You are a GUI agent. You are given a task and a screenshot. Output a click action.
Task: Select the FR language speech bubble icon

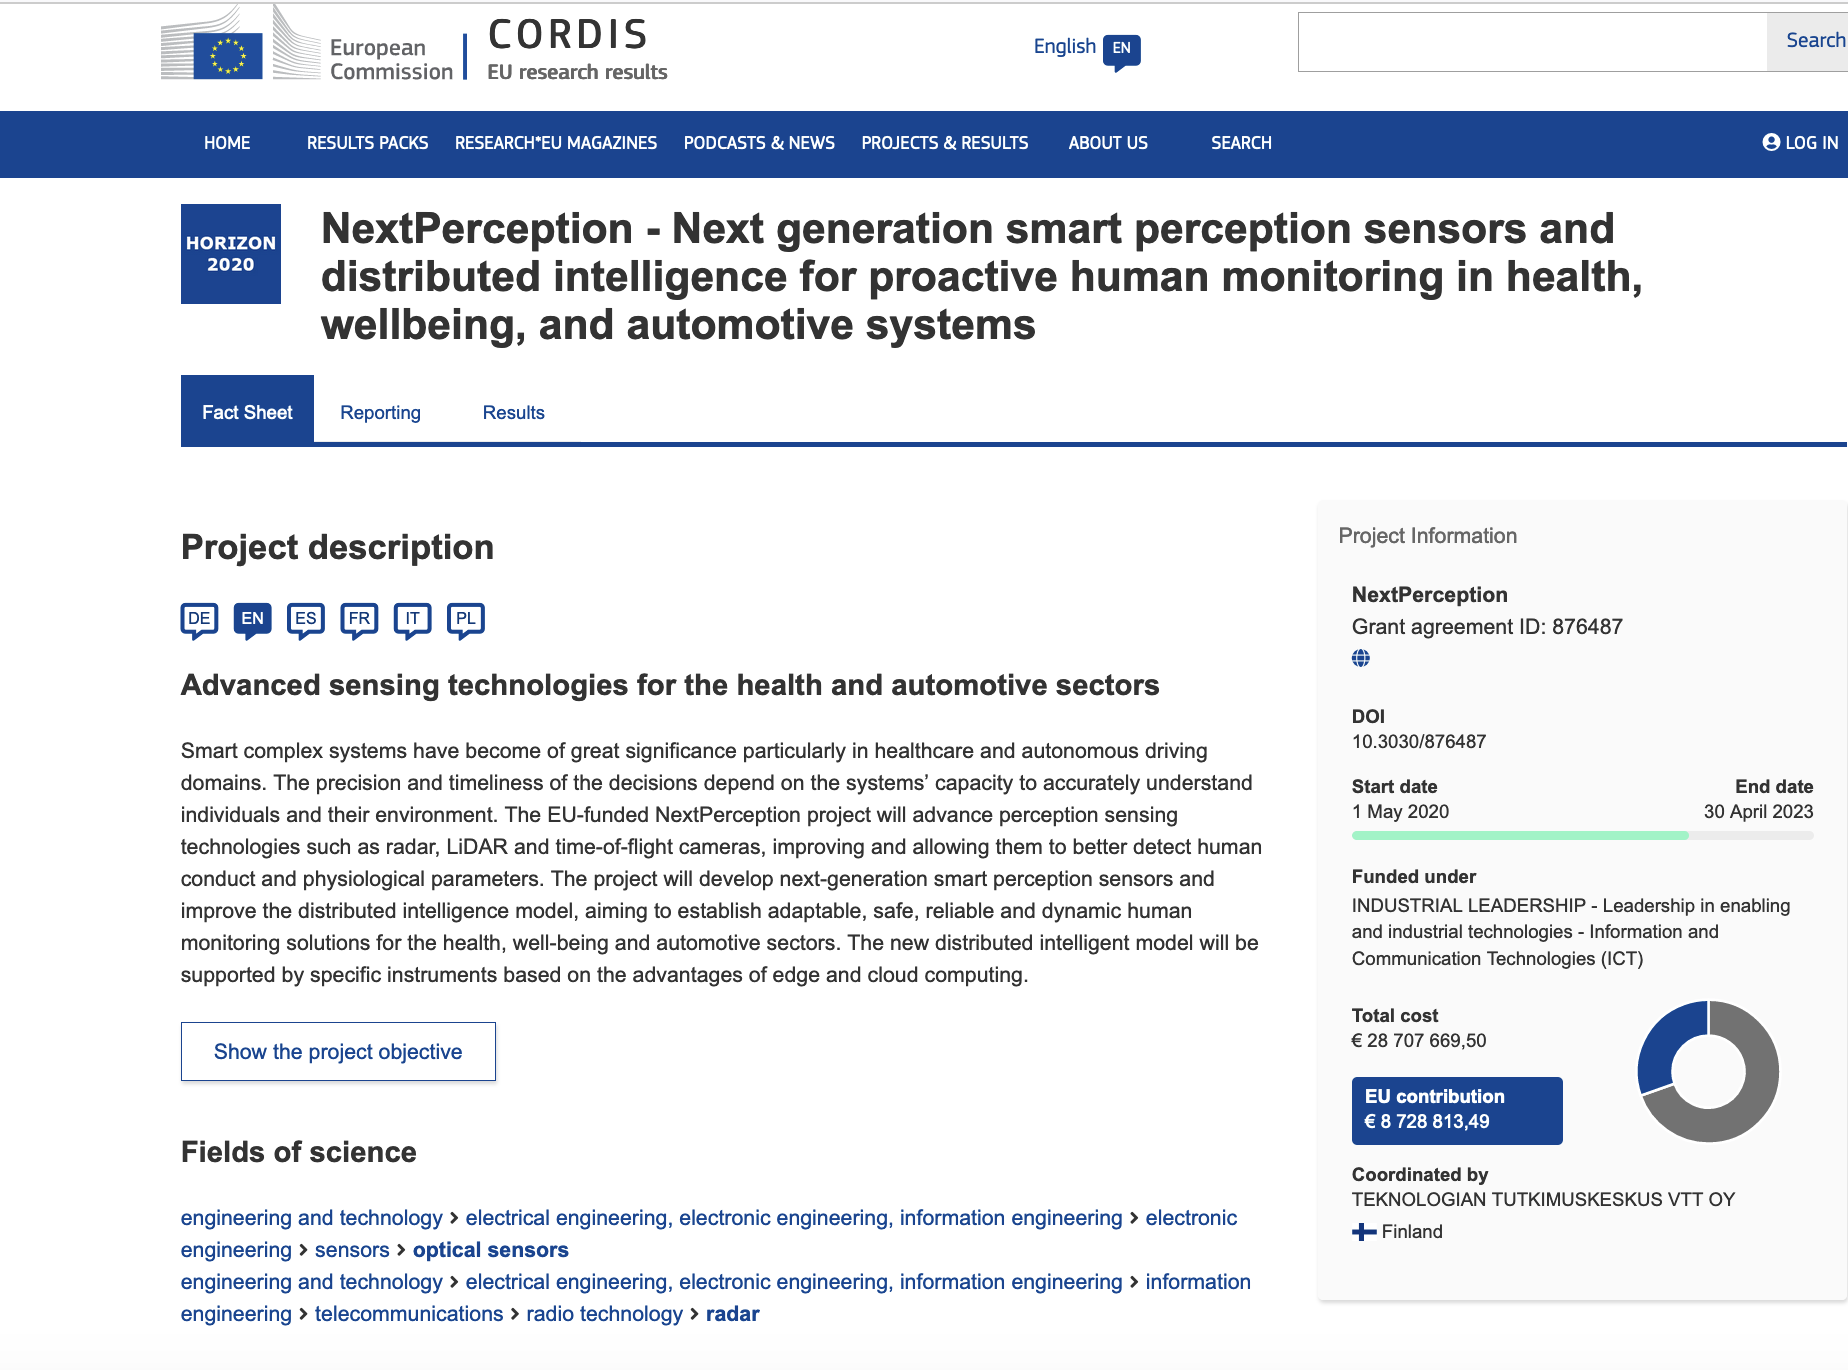pos(359,619)
